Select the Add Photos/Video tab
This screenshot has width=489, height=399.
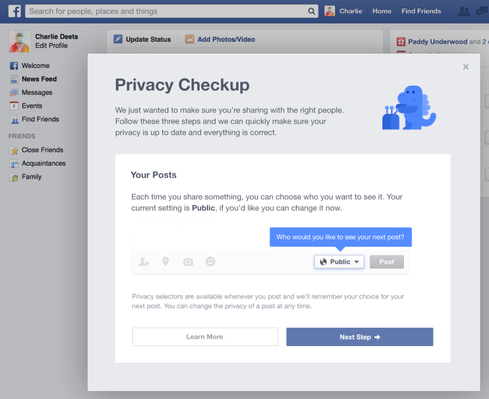pyautogui.click(x=220, y=39)
